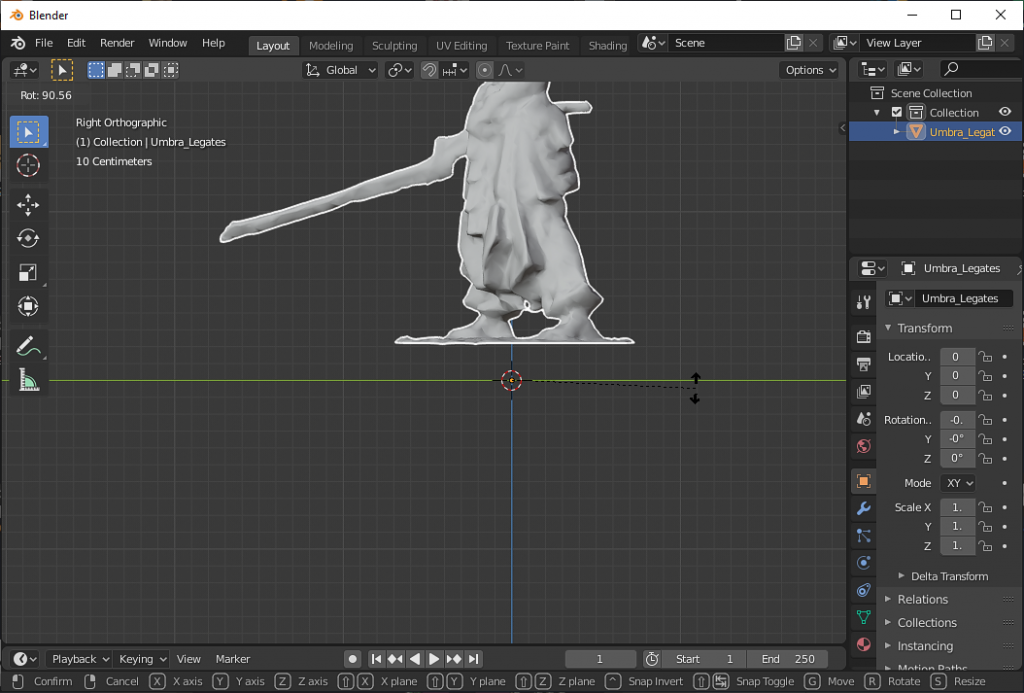Select the Scale tool
The height and width of the screenshot is (693, 1024).
(x=28, y=272)
